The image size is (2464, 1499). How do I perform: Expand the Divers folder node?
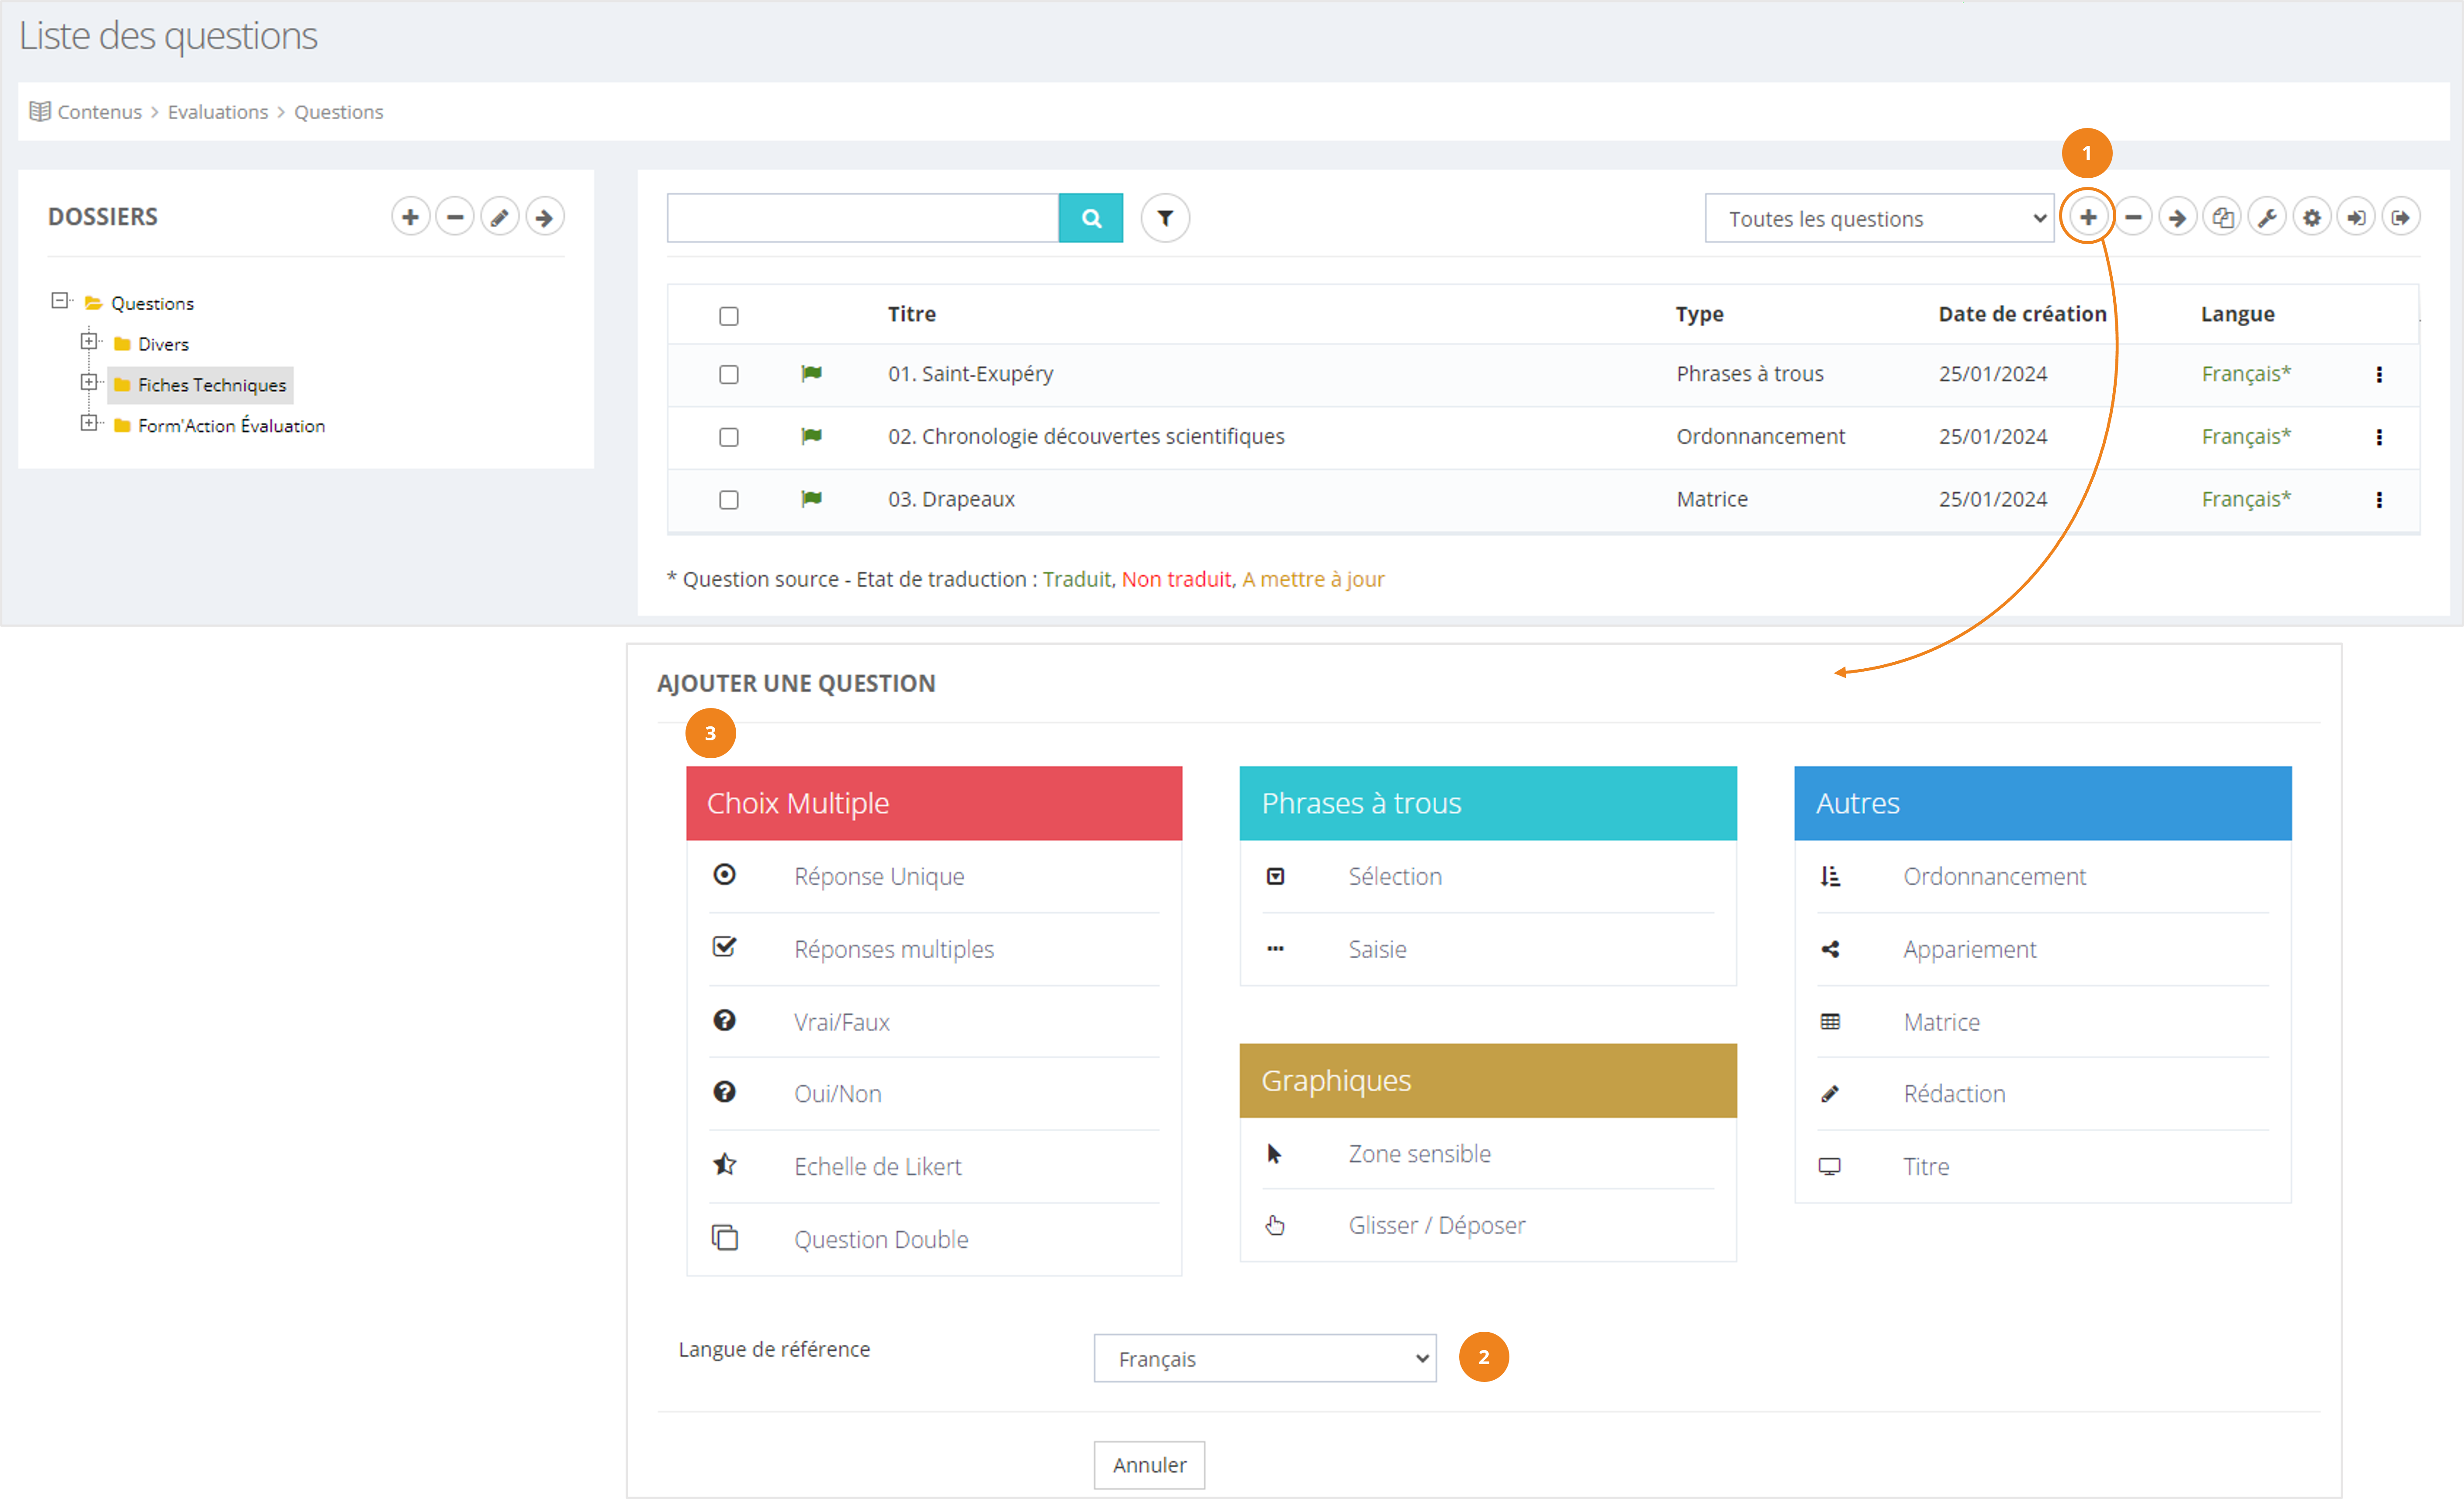tap(89, 341)
